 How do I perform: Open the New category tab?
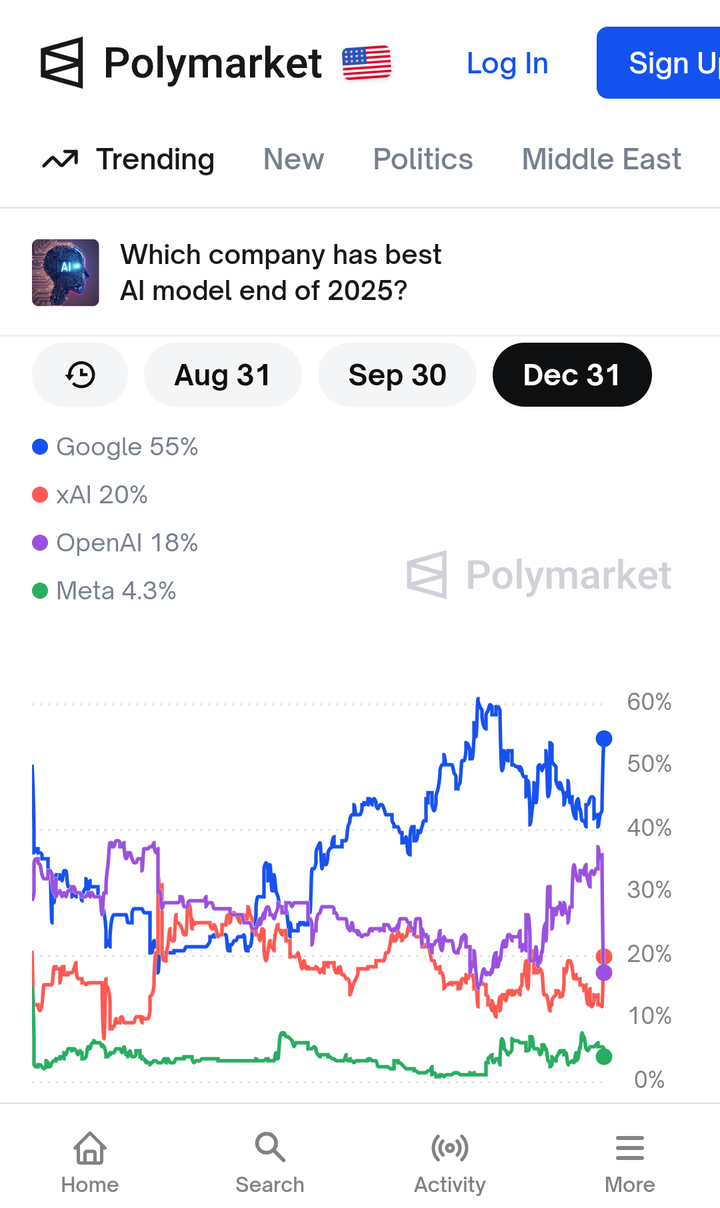tap(293, 159)
